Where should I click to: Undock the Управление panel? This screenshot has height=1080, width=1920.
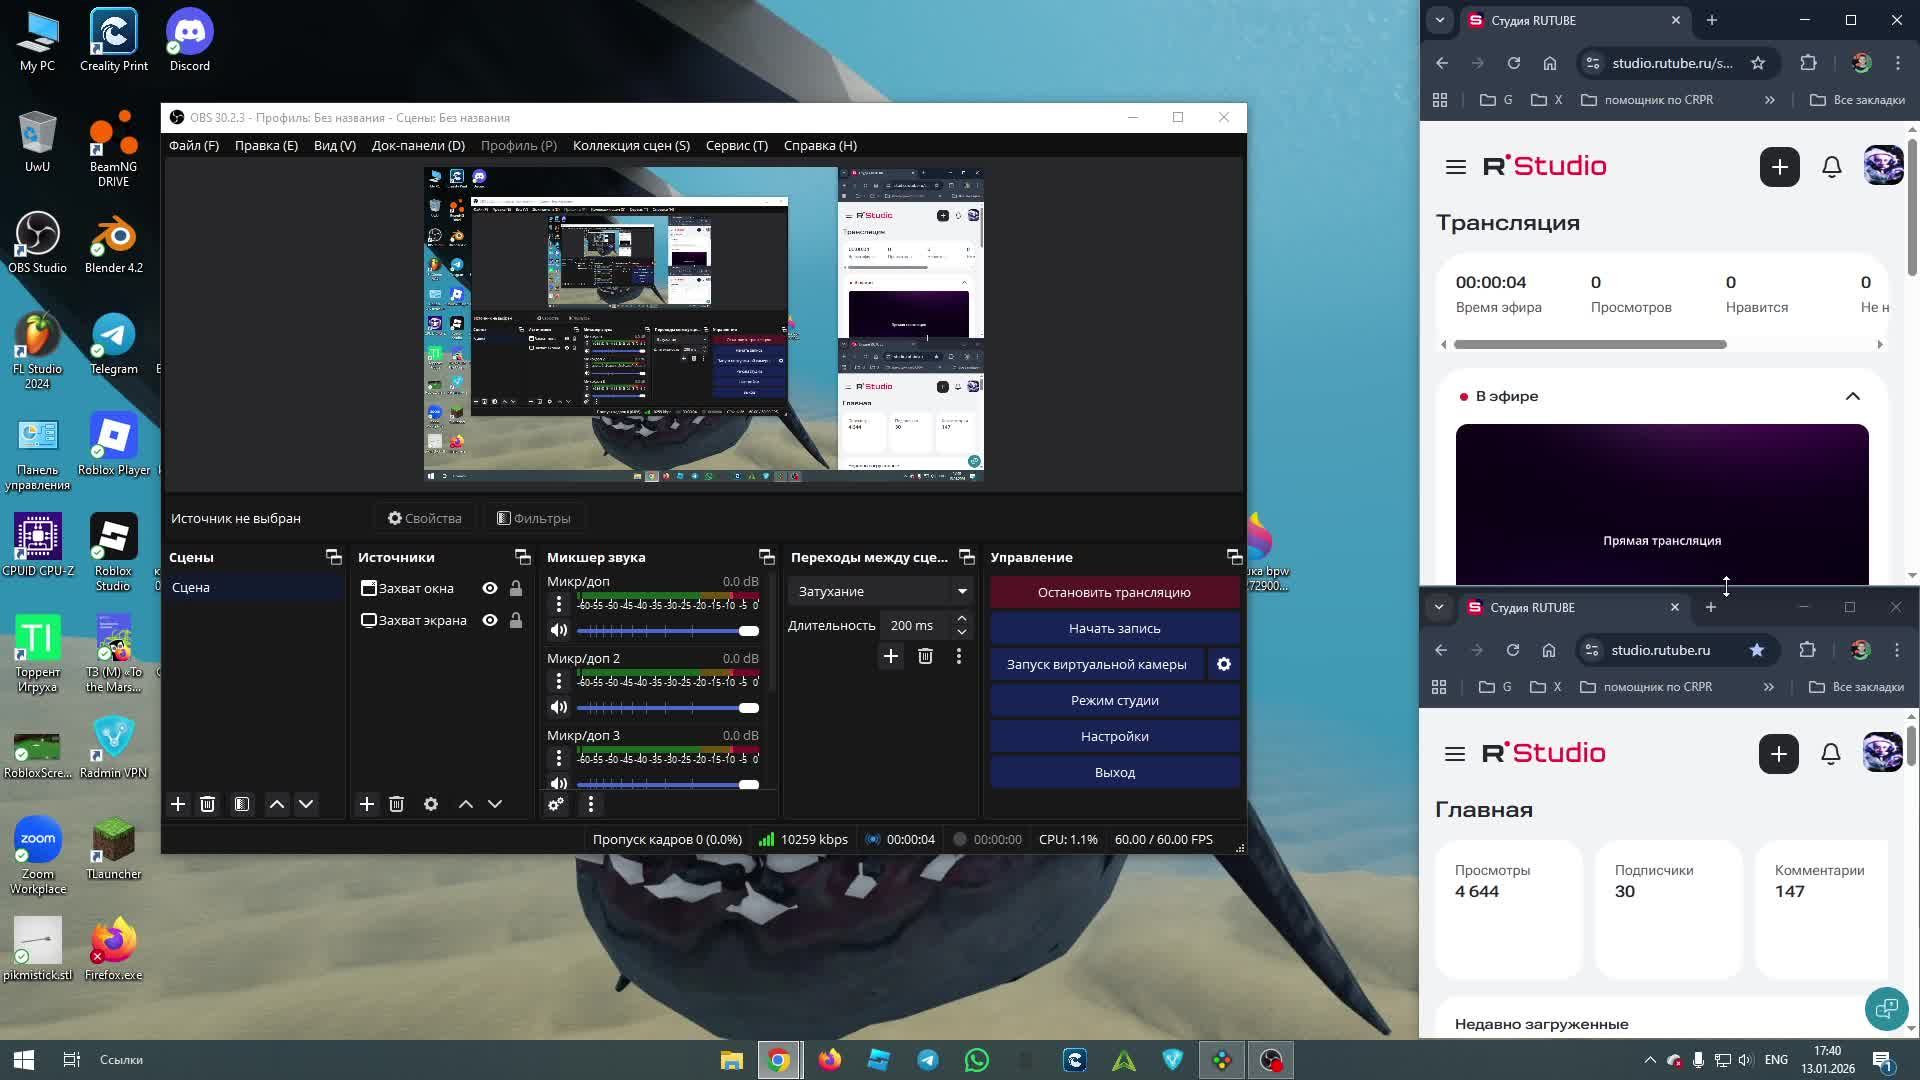1234,557
